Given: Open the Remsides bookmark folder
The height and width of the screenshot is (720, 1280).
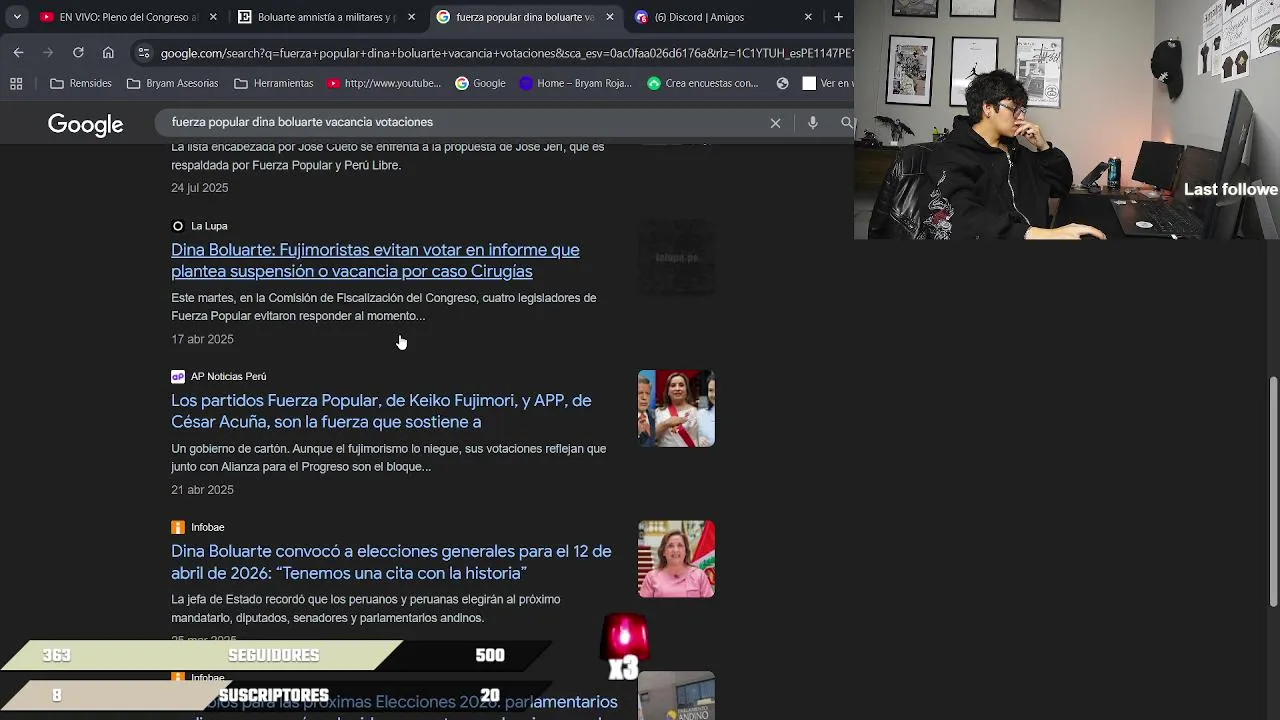Looking at the screenshot, I should [x=81, y=83].
